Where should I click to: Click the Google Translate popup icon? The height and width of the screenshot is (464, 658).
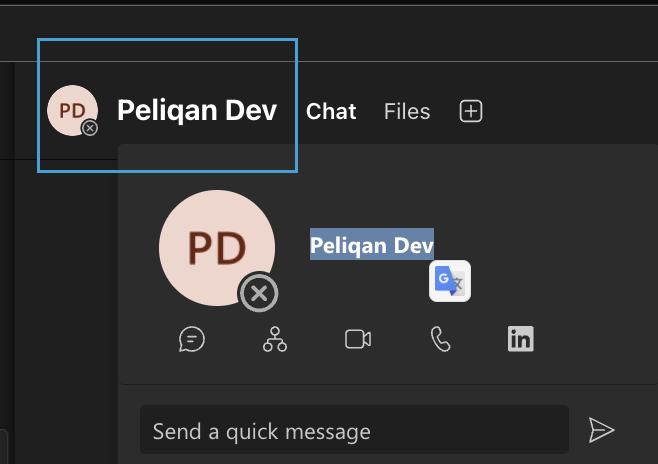pos(450,281)
